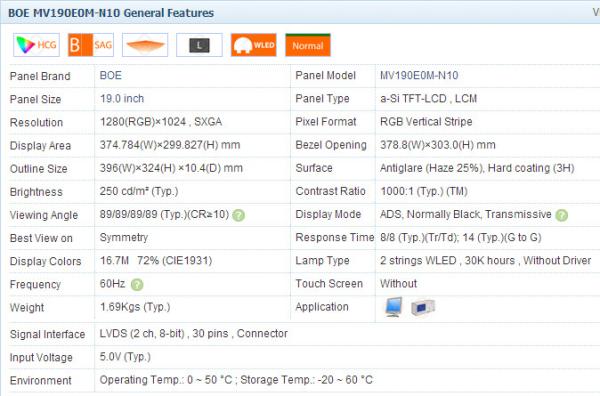The image size is (600, 396).
Task: Click the Signal Interface label
Action: tap(47, 334)
